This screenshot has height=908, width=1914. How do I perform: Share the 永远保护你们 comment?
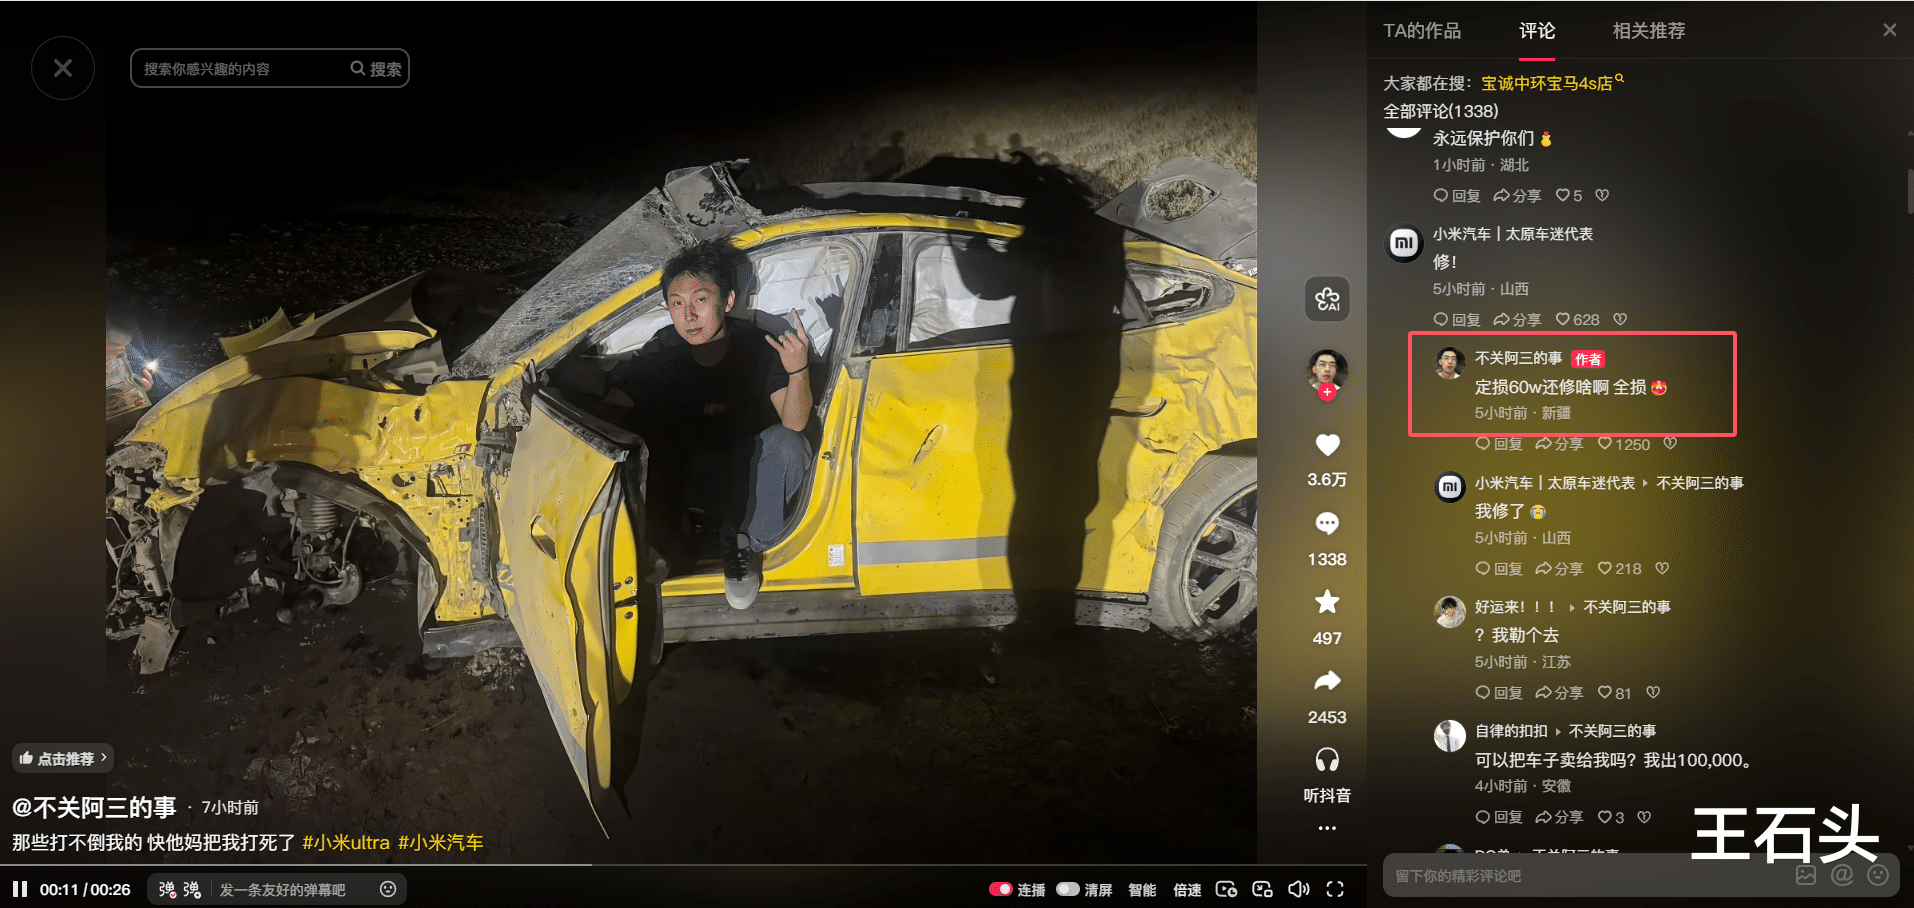1517,195
